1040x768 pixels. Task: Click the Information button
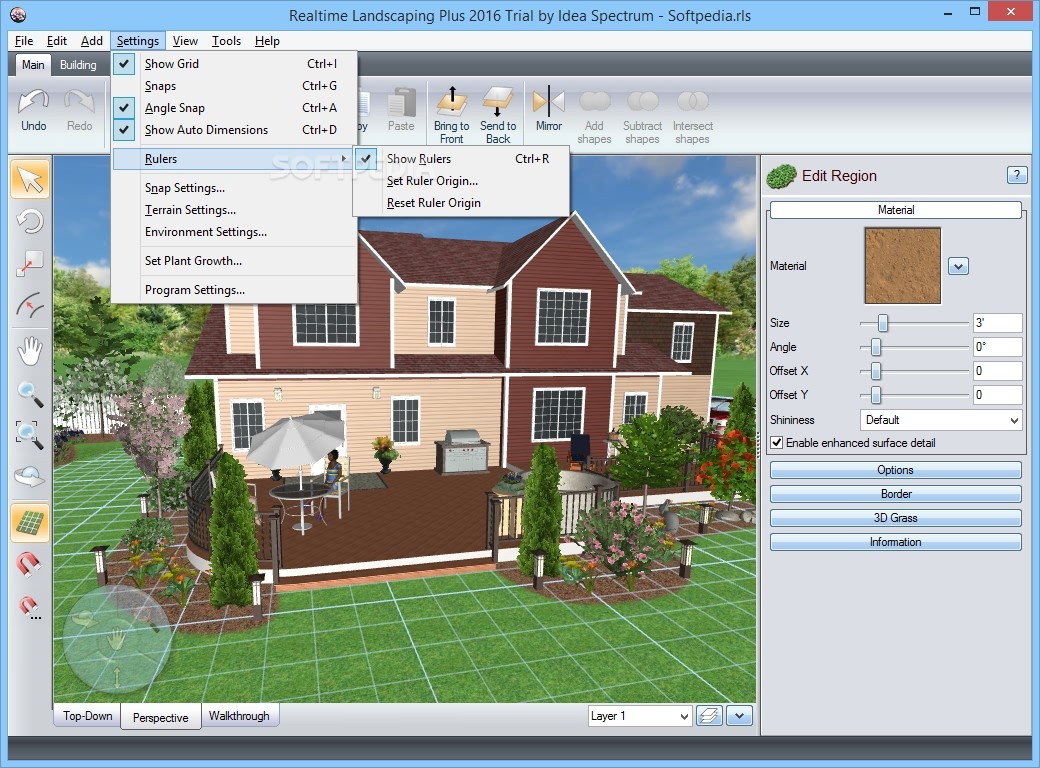[x=895, y=542]
